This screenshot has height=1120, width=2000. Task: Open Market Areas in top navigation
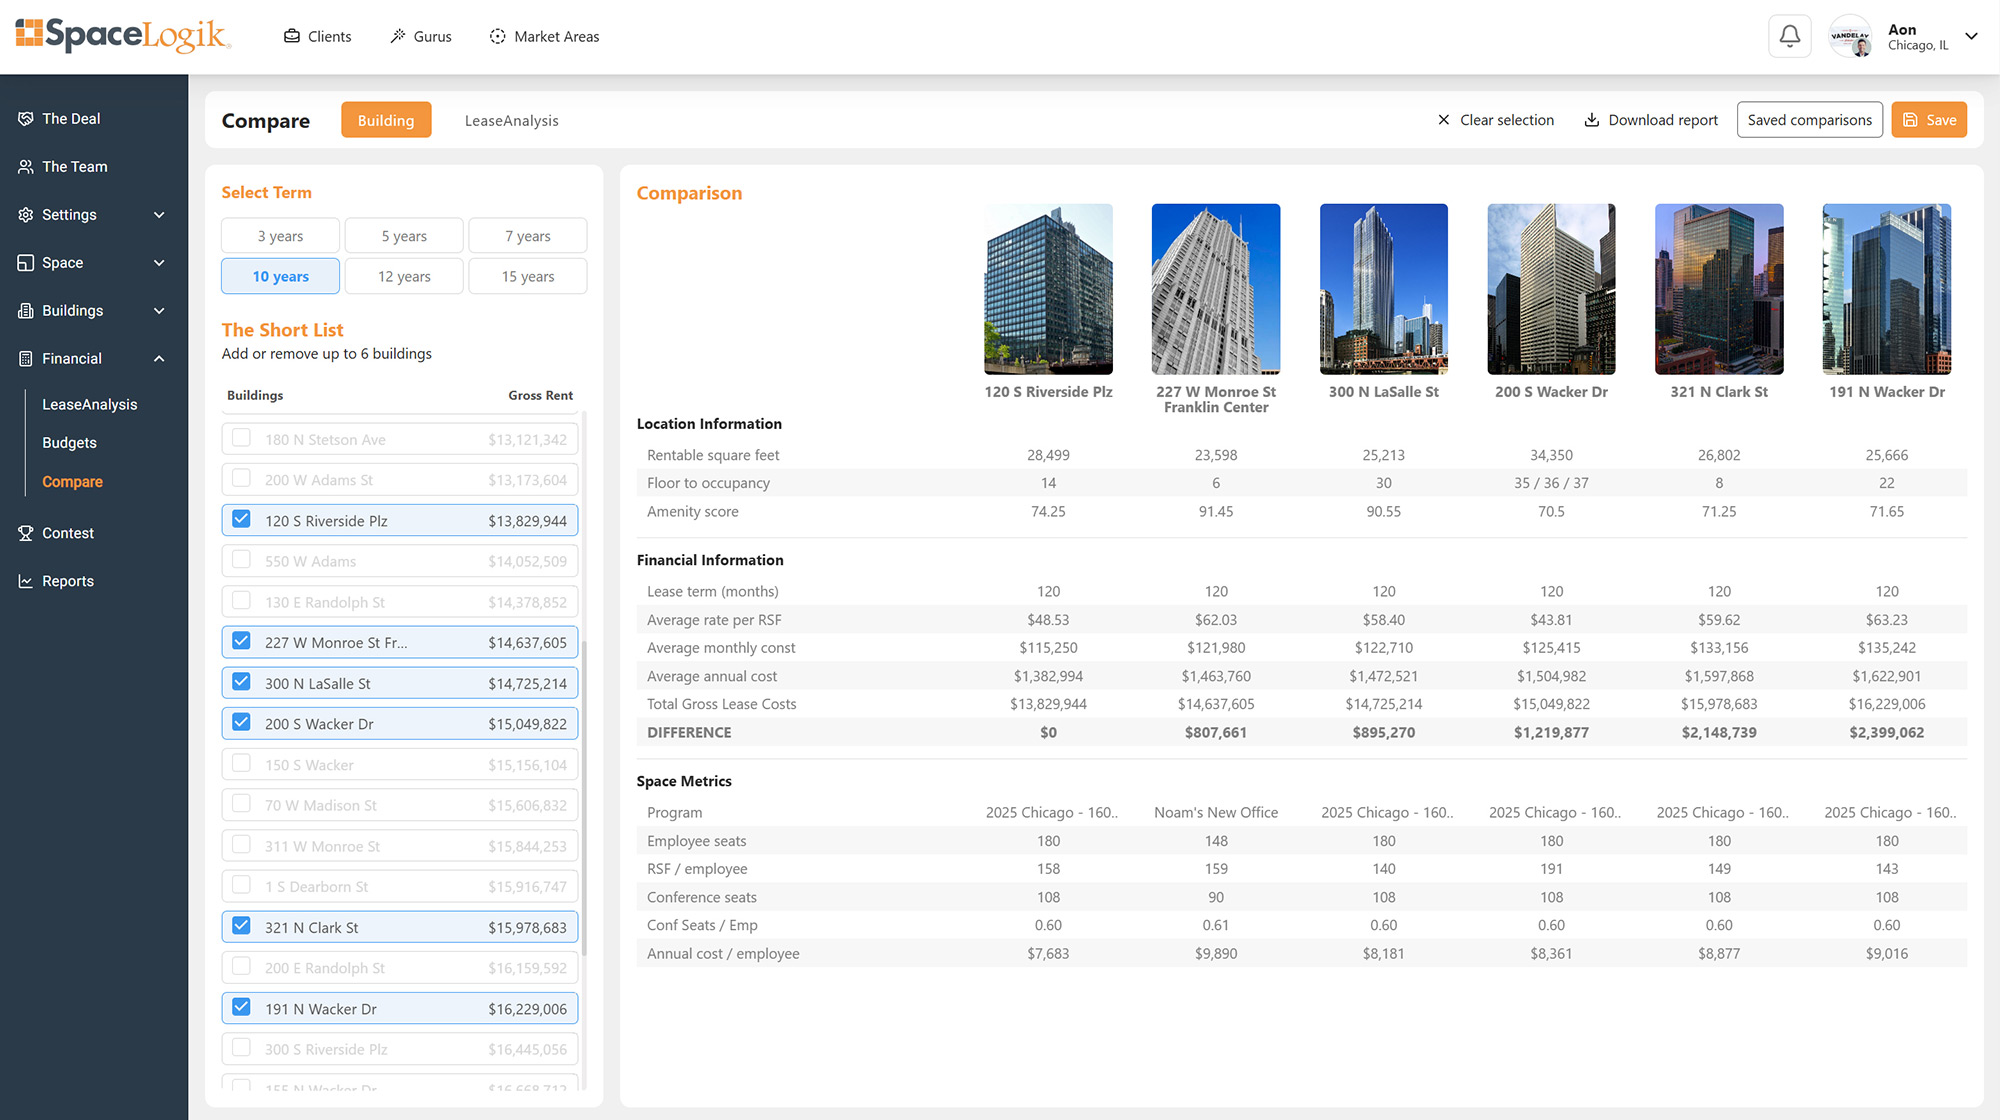(544, 37)
